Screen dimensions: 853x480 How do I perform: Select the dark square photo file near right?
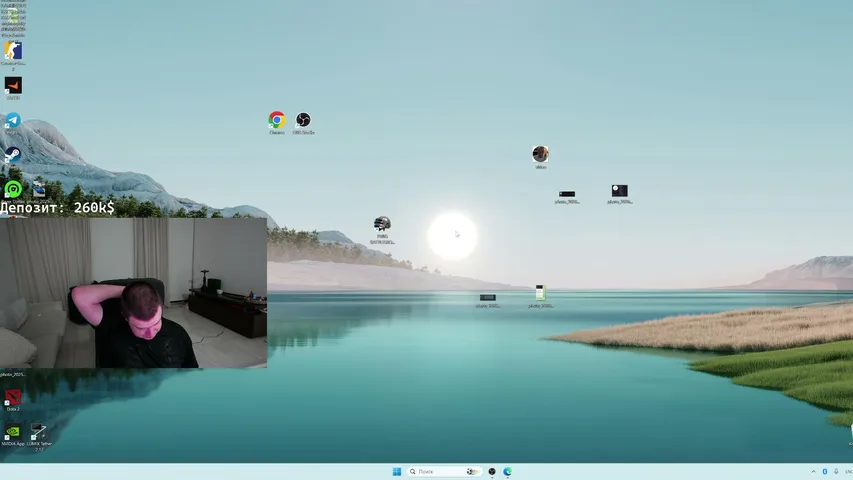[x=620, y=190]
